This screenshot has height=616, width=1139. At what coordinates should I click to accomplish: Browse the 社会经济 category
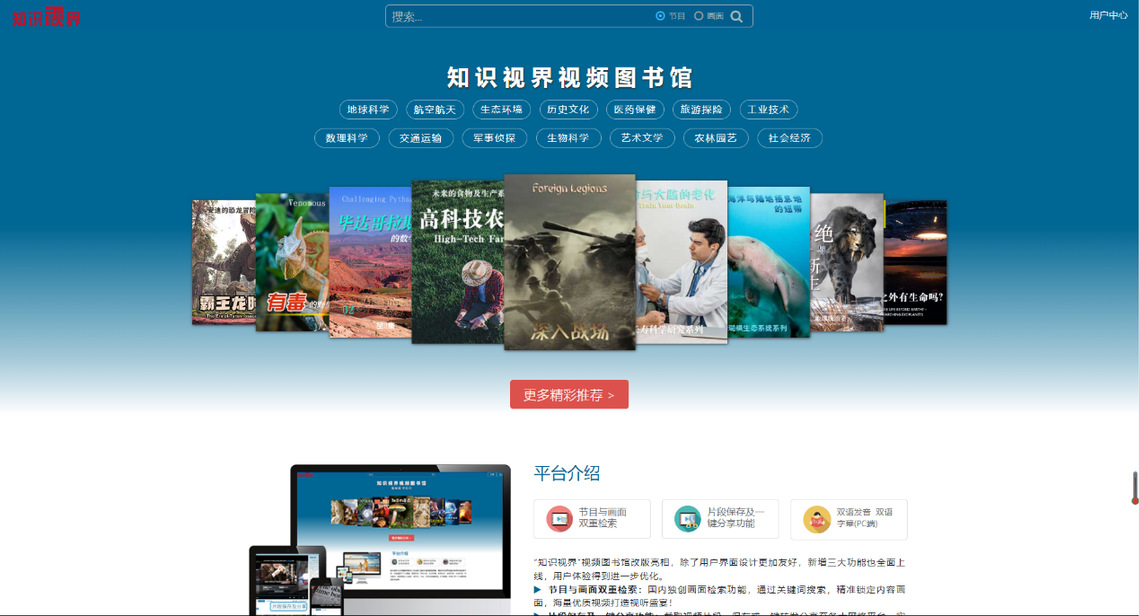point(790,138)
